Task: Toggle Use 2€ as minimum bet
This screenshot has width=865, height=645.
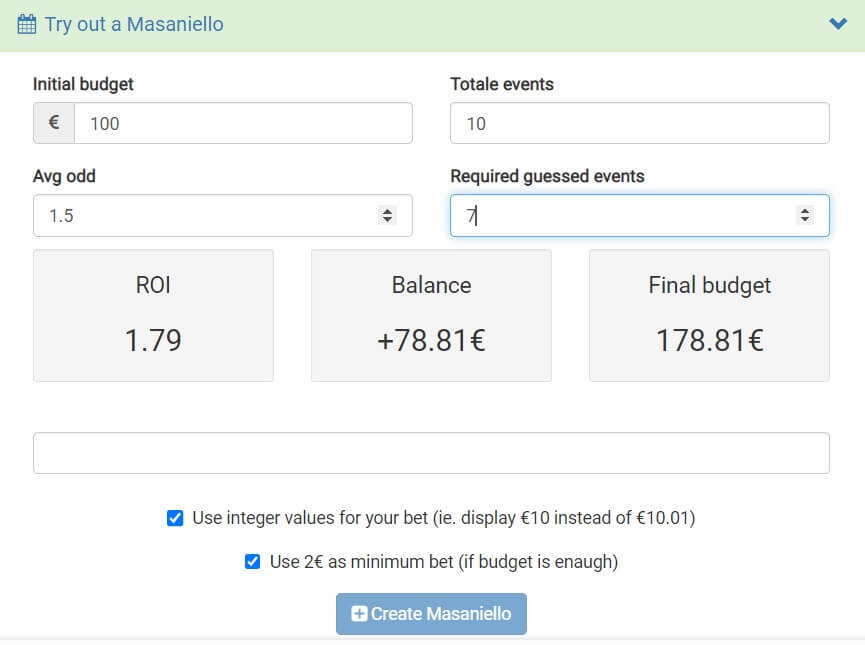Action: click(x=252, y=562)
